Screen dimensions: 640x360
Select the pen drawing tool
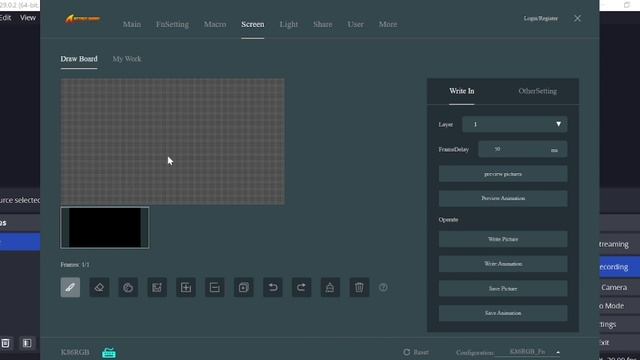click(70, 287)
